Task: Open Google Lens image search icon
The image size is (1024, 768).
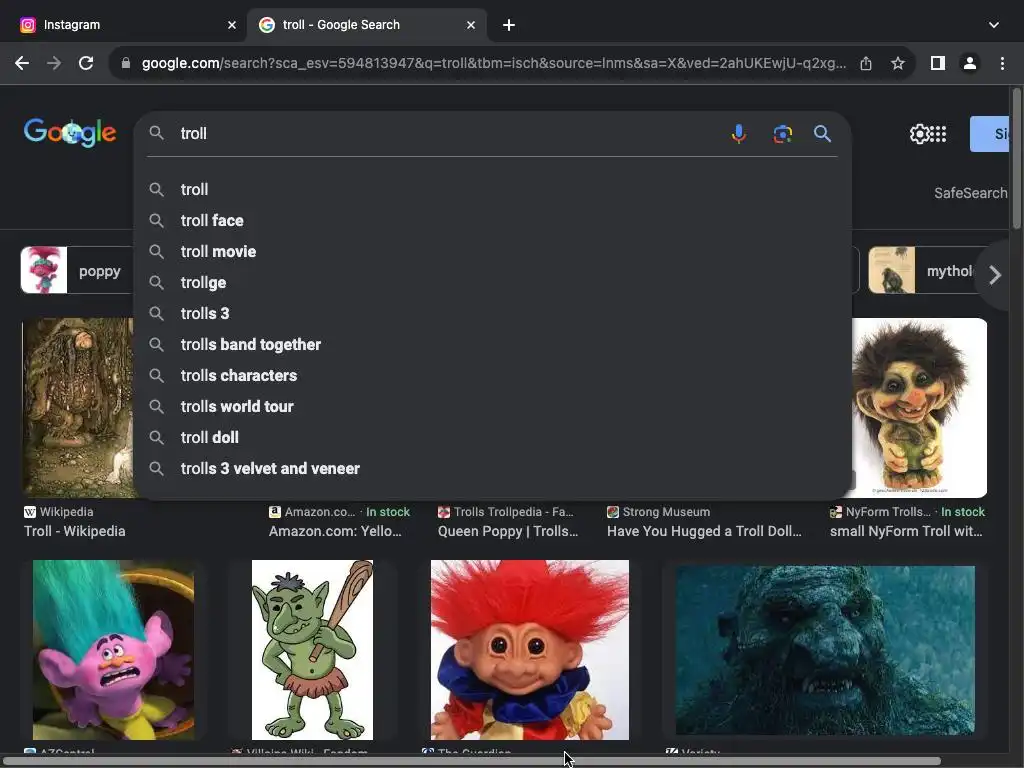Action: (x=782, y=134)
